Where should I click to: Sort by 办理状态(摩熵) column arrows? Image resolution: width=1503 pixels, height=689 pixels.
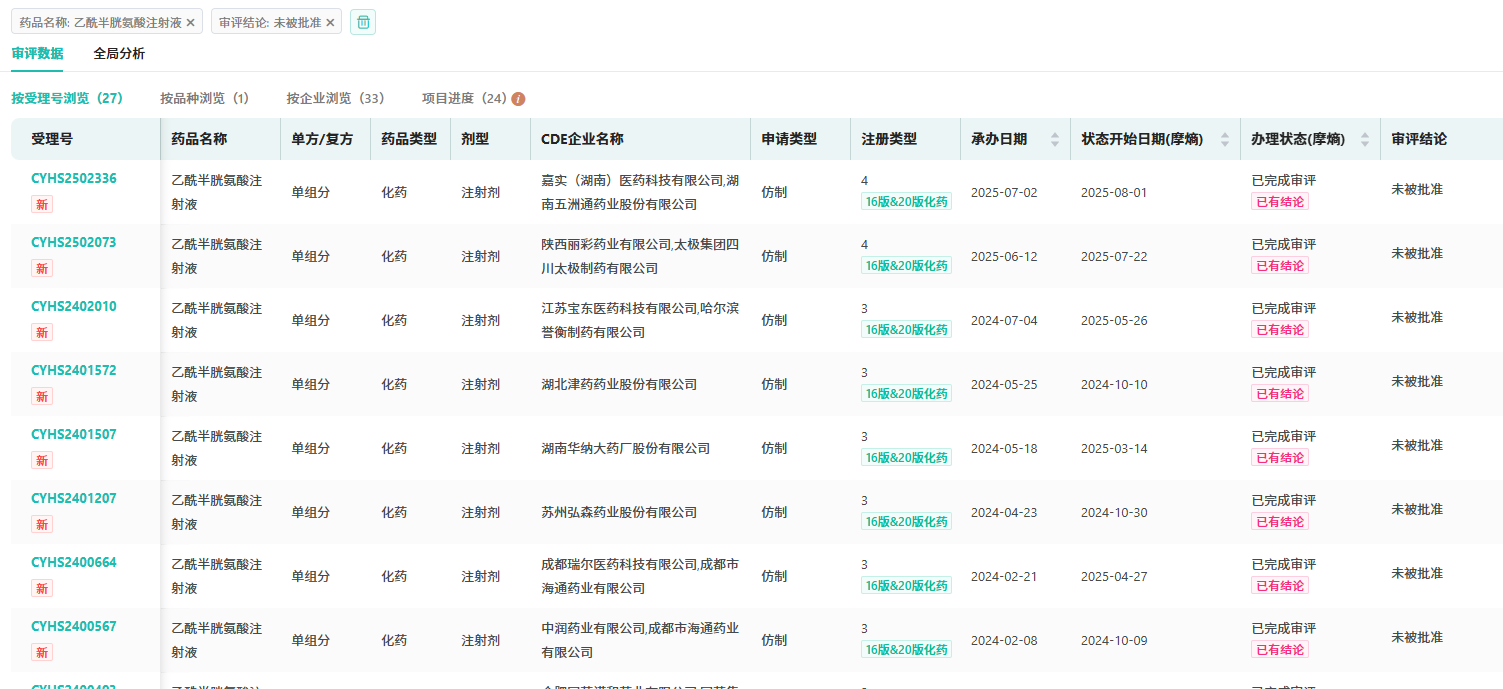(1365, 140)
